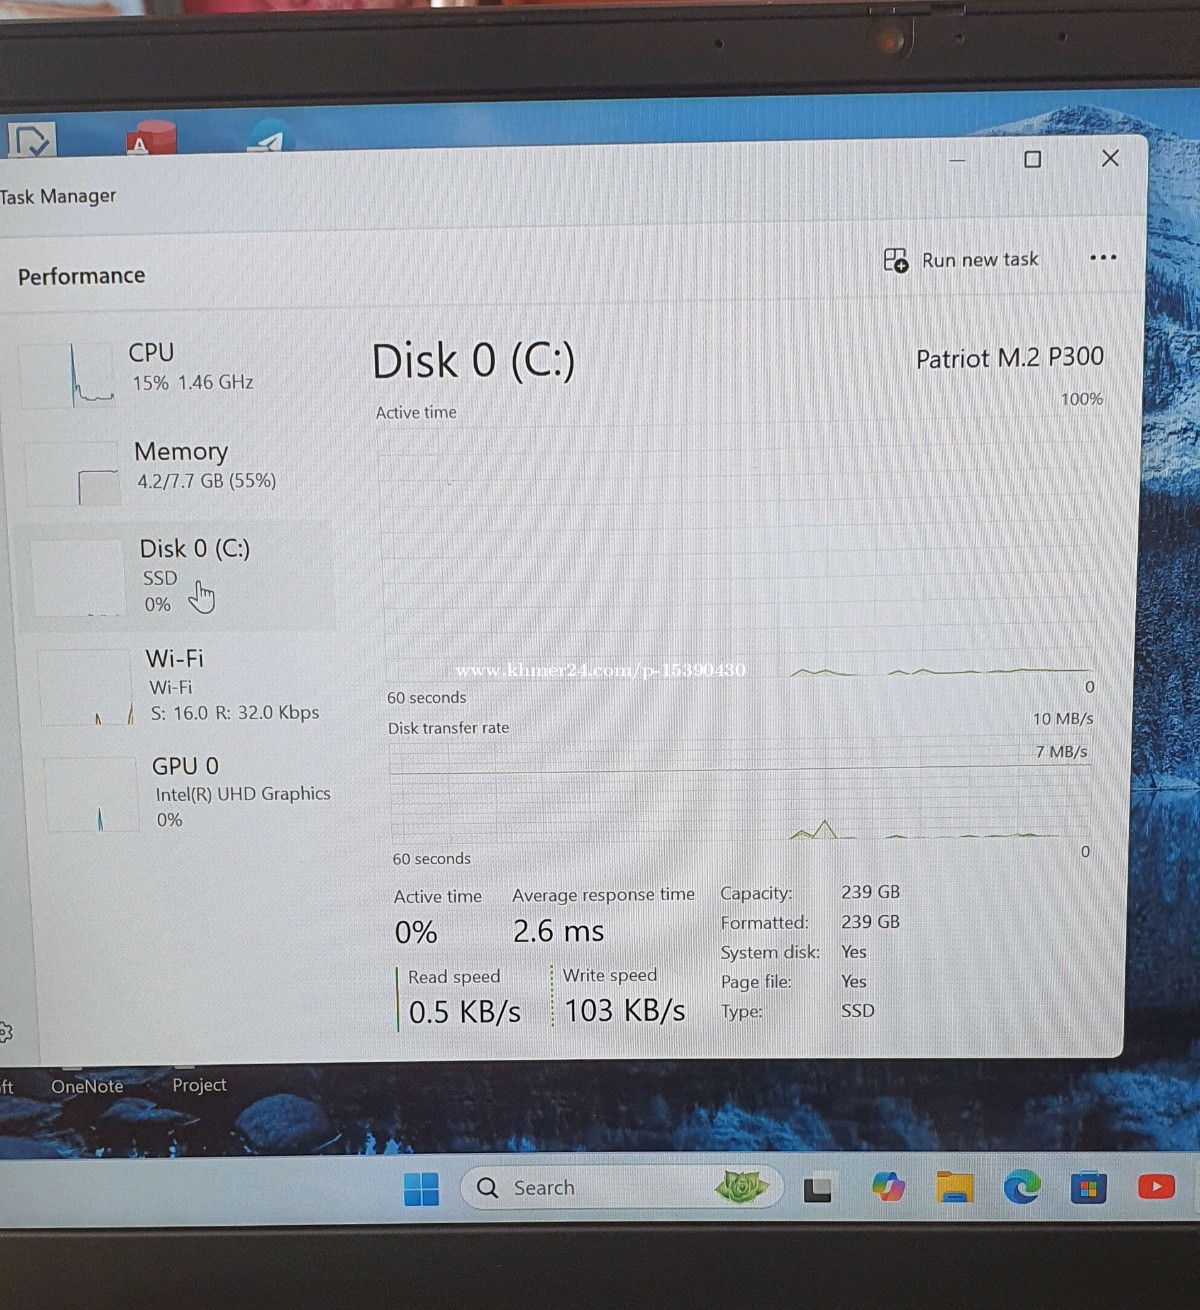Launch Microsoft Edge from the taskbar
Screen dimensions: 1200x1310
coord(1022,1187)
